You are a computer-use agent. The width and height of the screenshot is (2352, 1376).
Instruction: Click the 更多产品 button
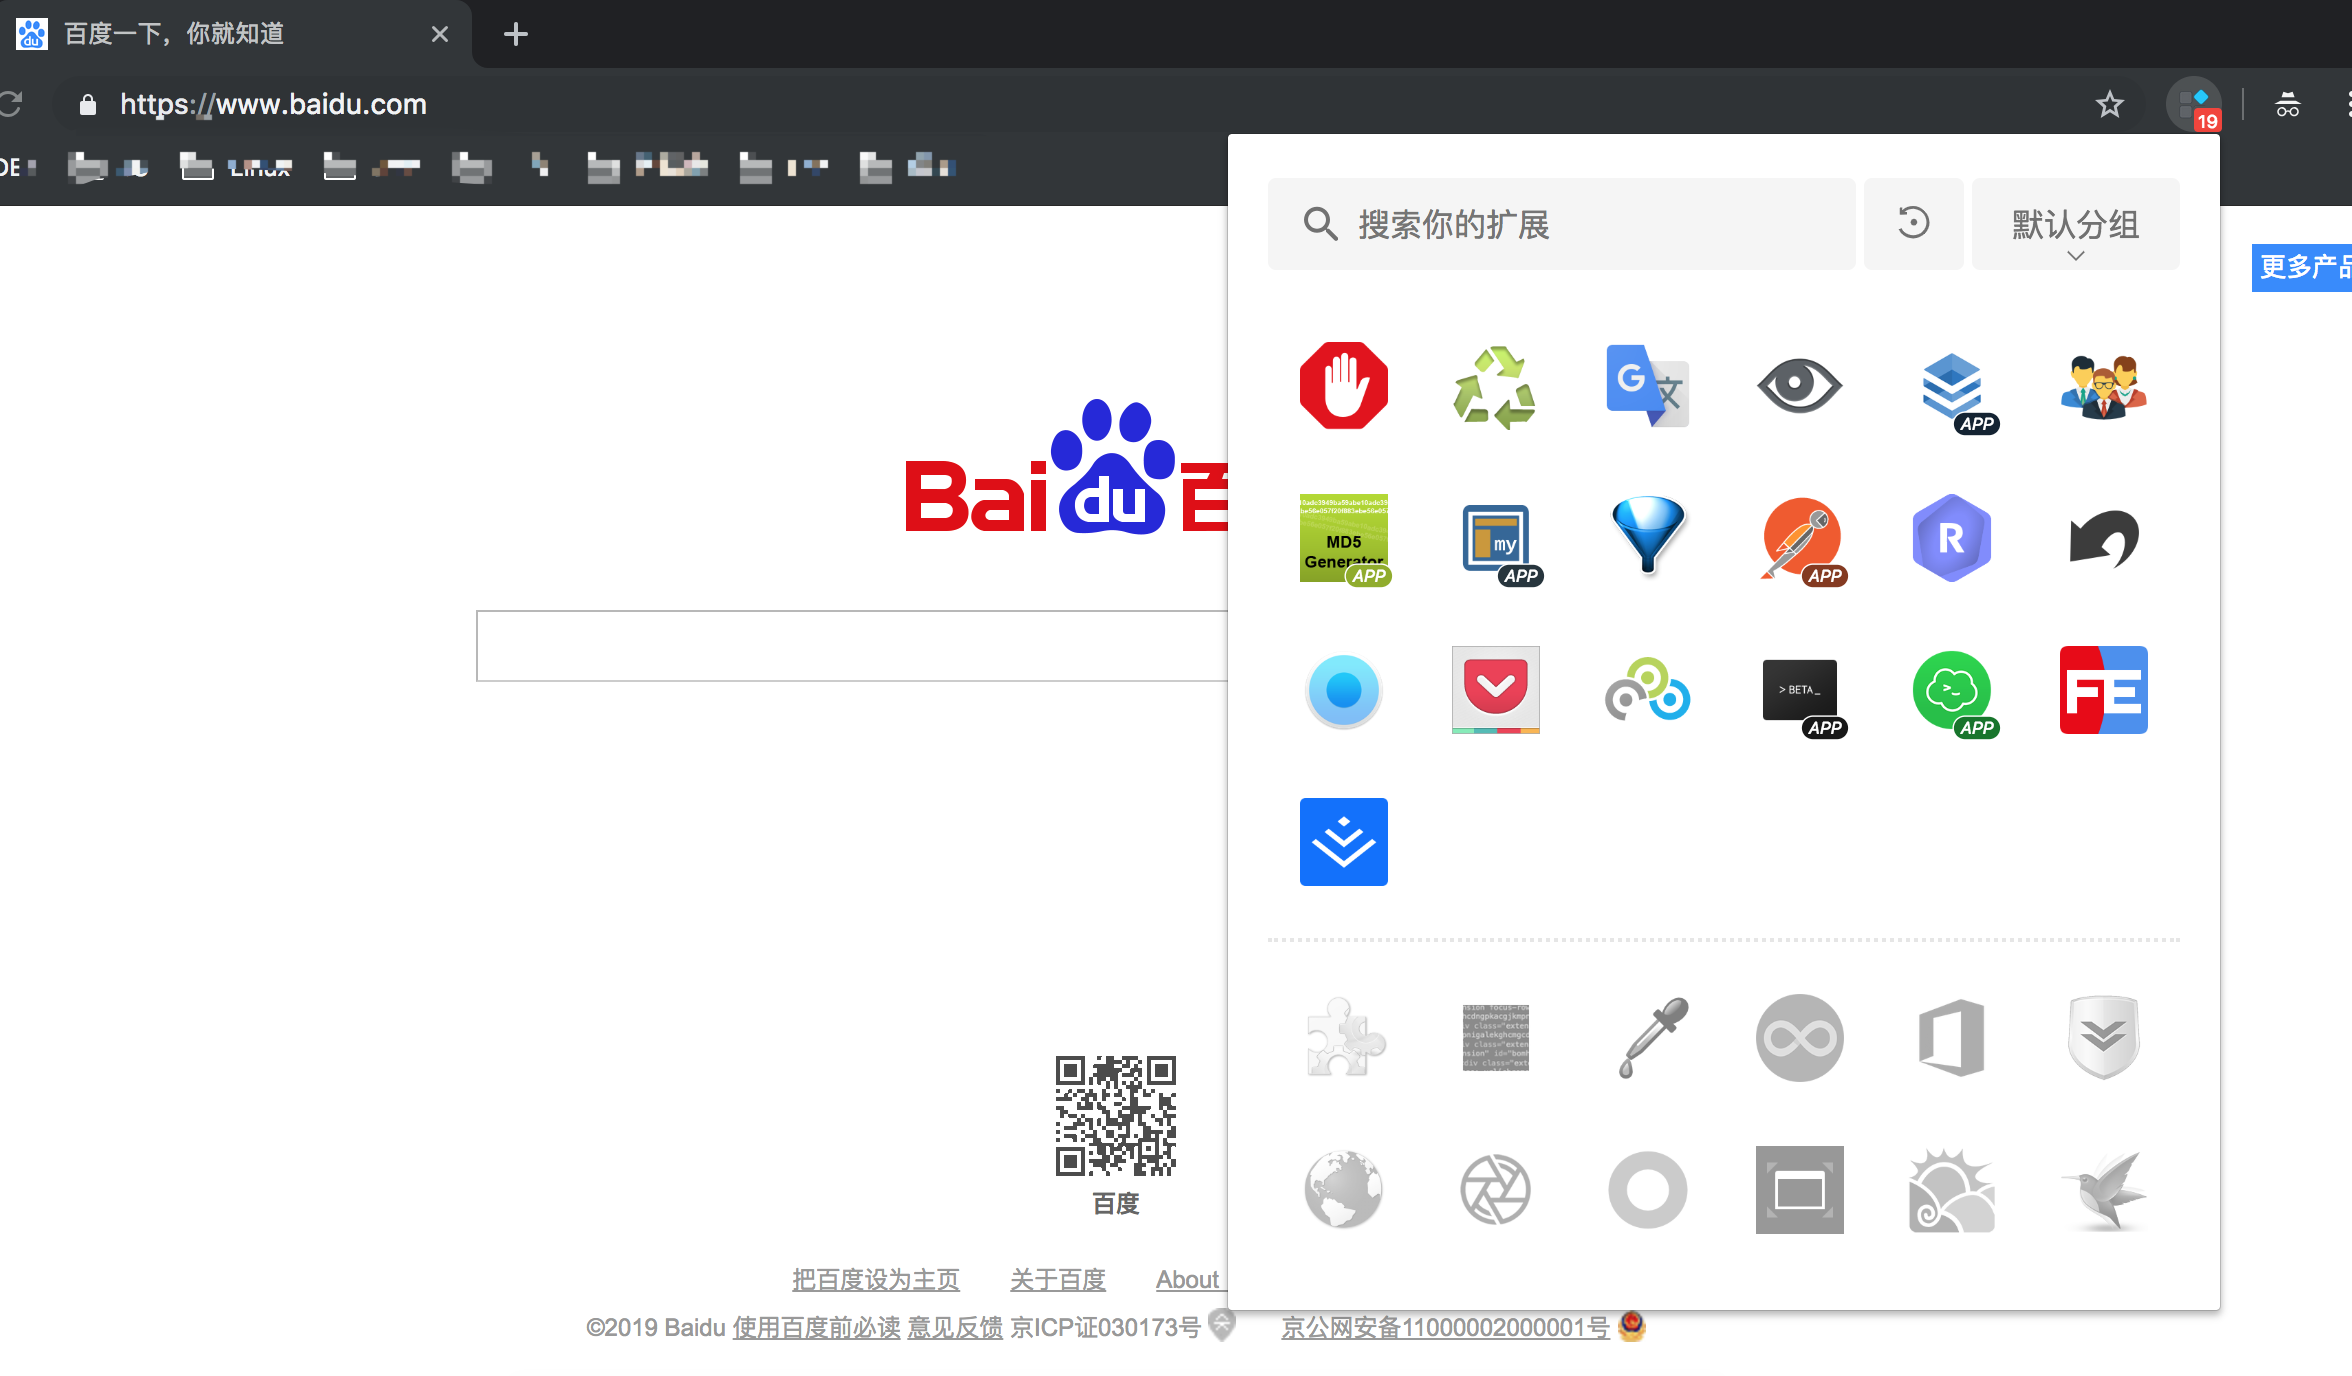[2302, 267]
